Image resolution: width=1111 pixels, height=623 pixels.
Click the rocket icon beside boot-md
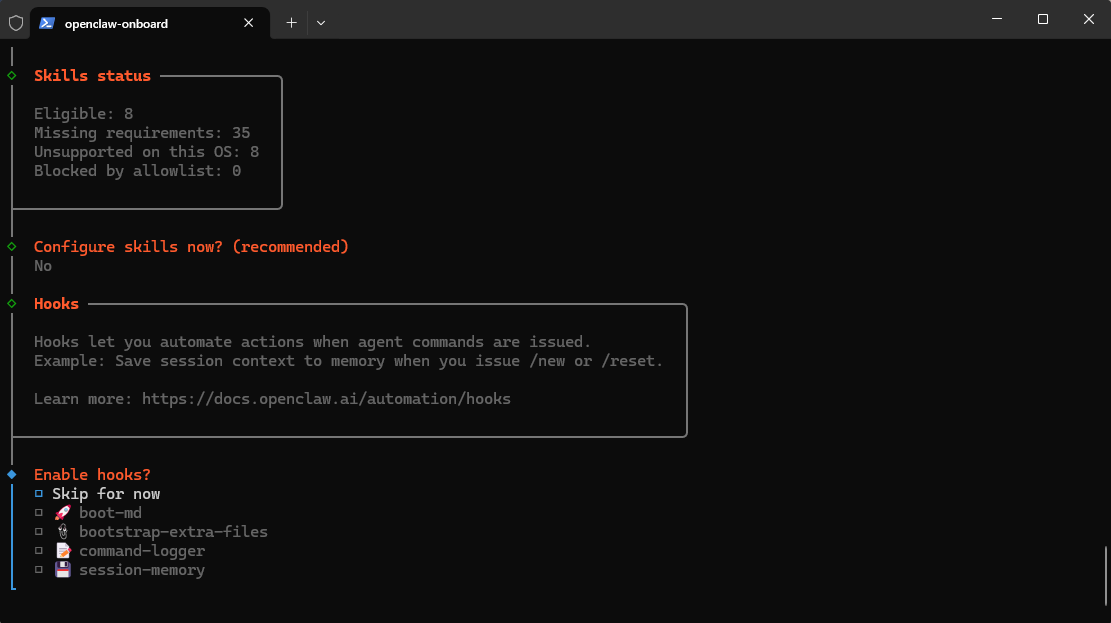pyautogui.click(x=62, y=513)
